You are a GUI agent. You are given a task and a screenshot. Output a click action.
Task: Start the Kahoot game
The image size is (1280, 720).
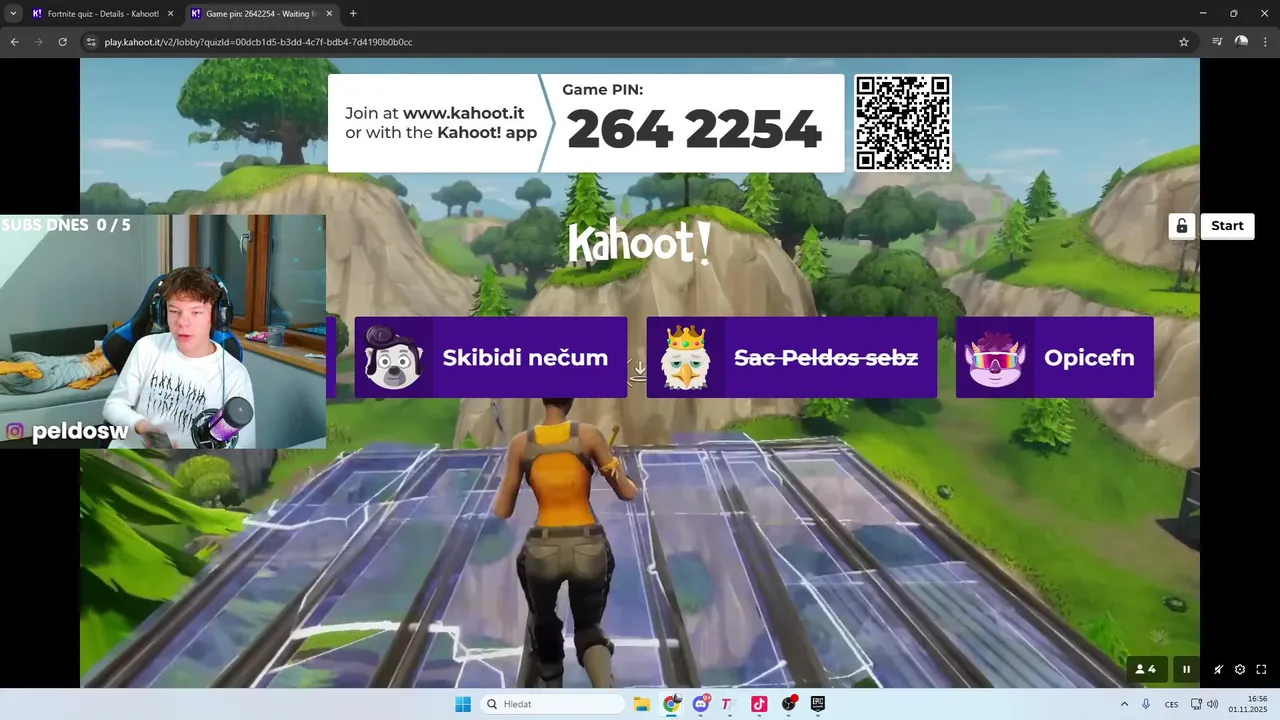click(x=1227, y=226)
